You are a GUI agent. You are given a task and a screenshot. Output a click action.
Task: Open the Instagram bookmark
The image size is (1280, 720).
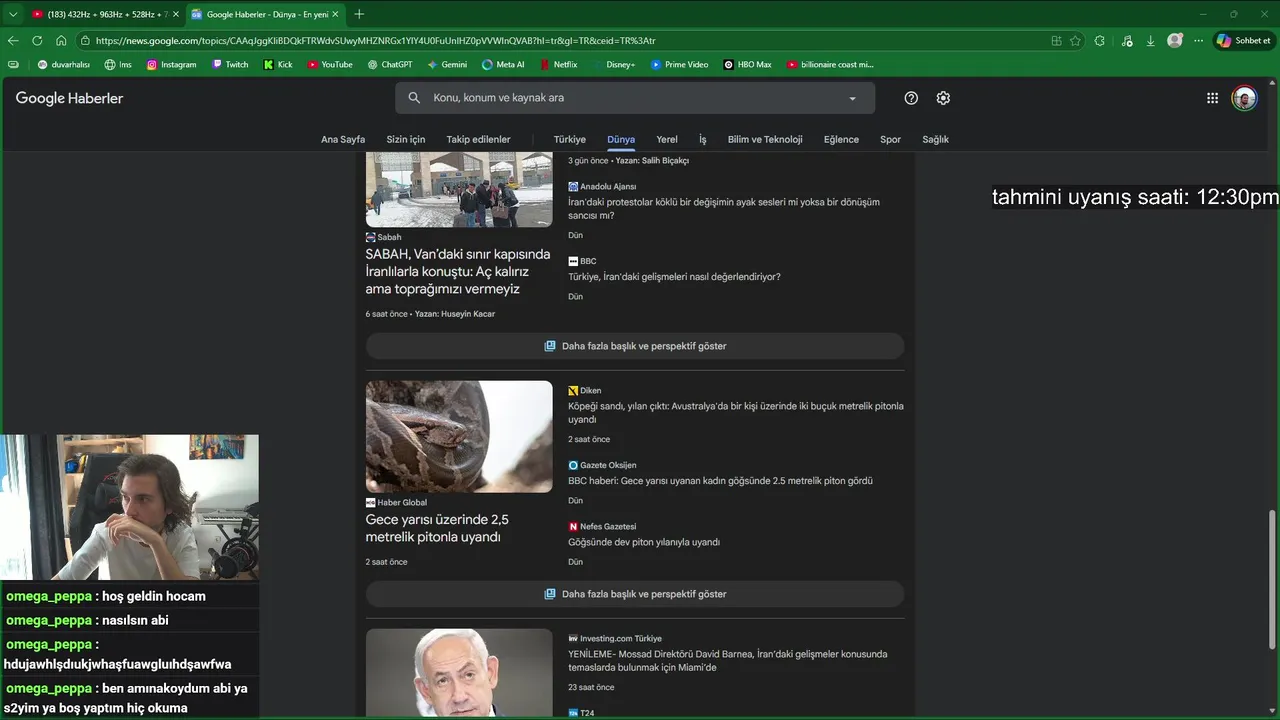point(171,64)
